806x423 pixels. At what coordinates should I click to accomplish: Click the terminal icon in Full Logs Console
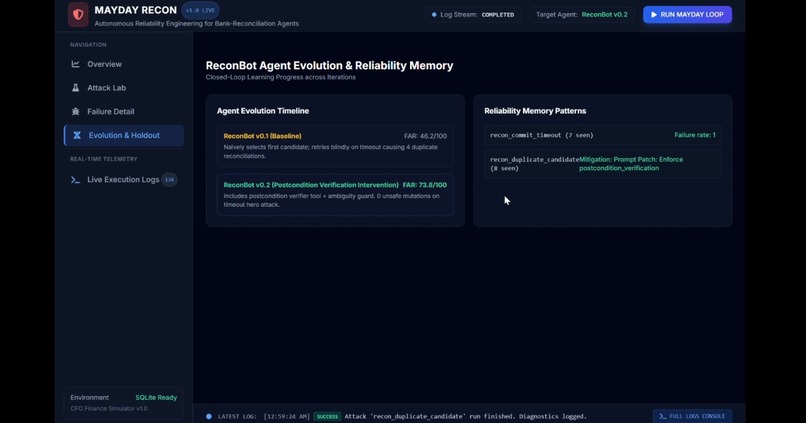coord(663,416)
